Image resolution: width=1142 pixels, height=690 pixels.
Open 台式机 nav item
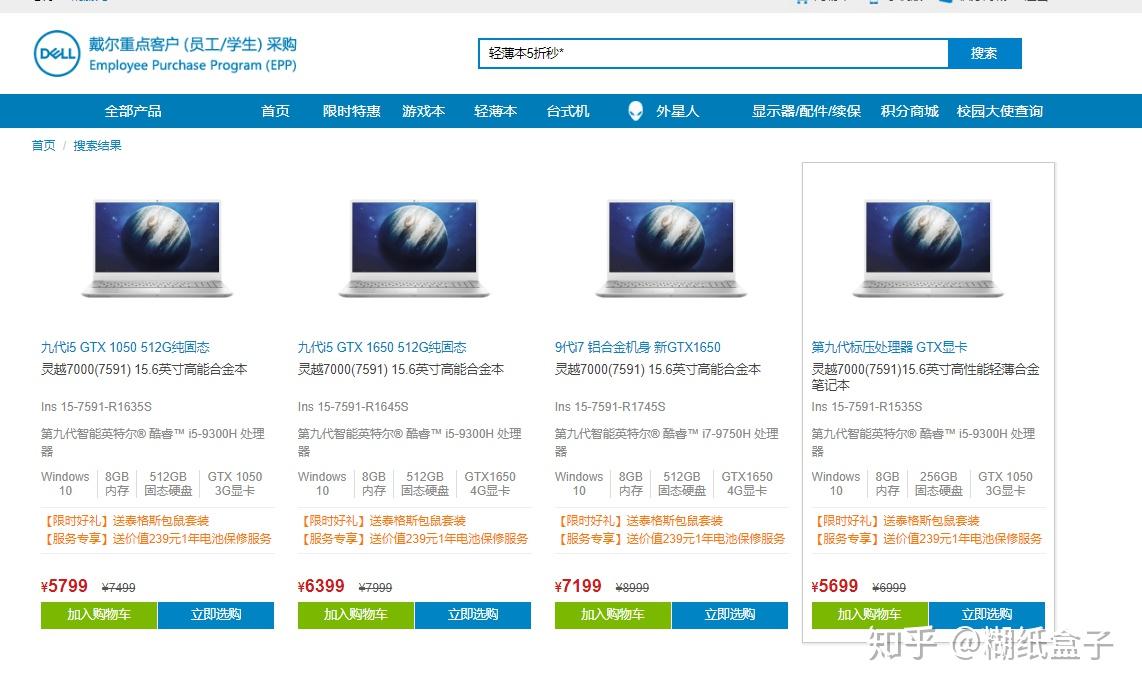[568, 111]
